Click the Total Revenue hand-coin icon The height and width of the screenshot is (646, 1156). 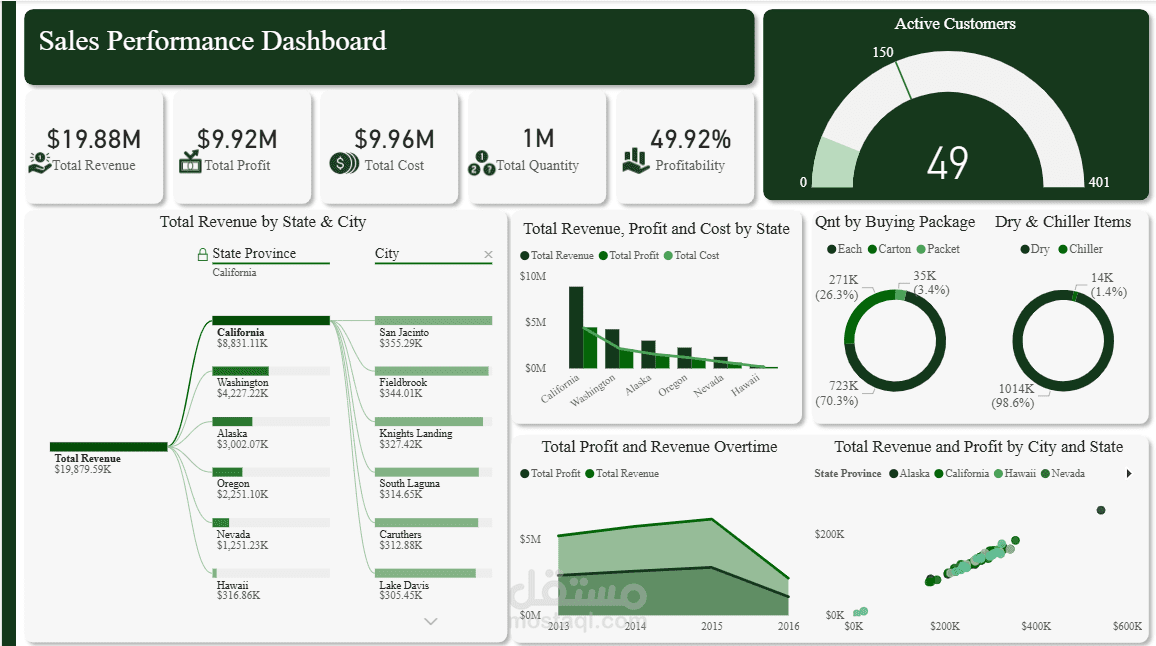click(39, 162)
